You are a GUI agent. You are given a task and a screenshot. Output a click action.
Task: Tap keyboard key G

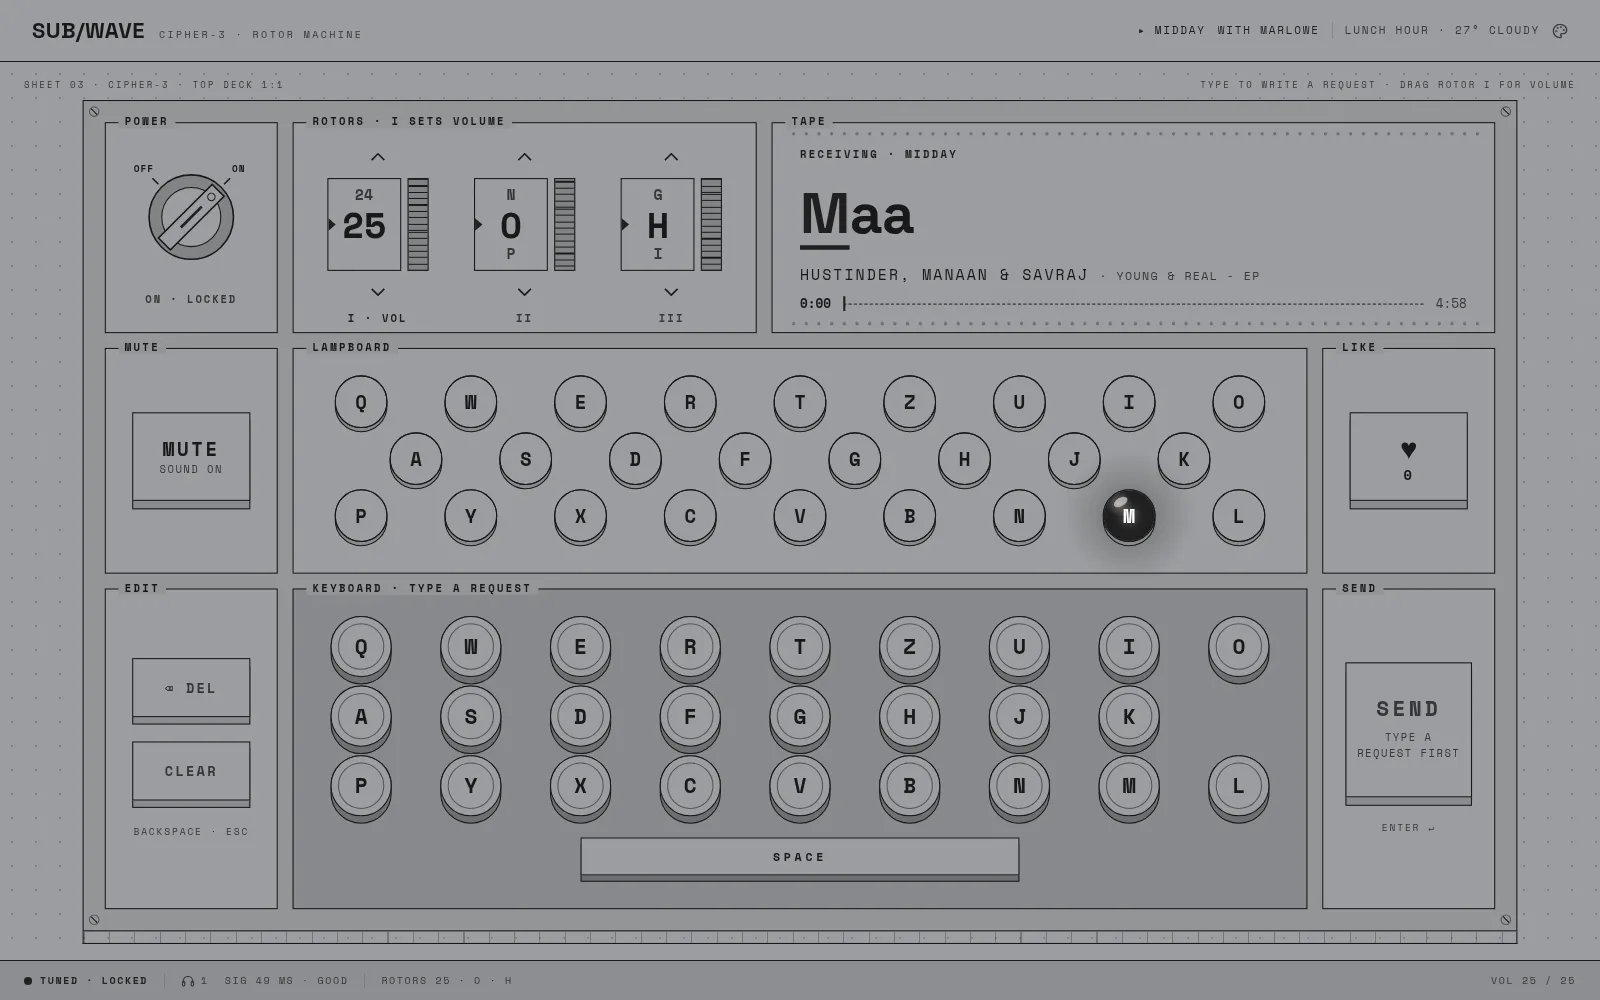(x=800, y=719)
